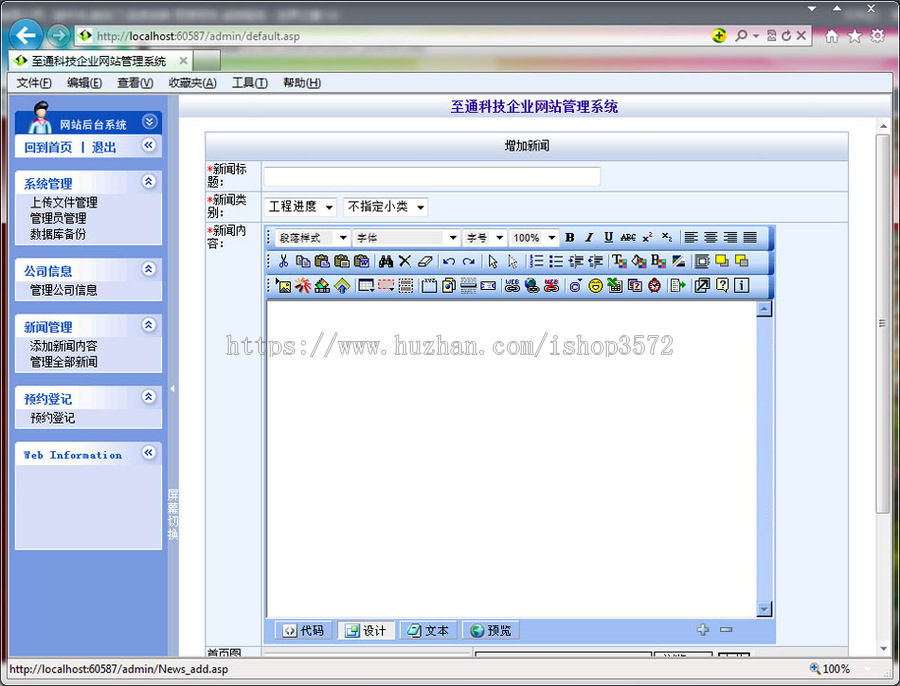Cut selection with the scissors icon
The width and height of the screenshot is (900, 686).
pos(283,261)
